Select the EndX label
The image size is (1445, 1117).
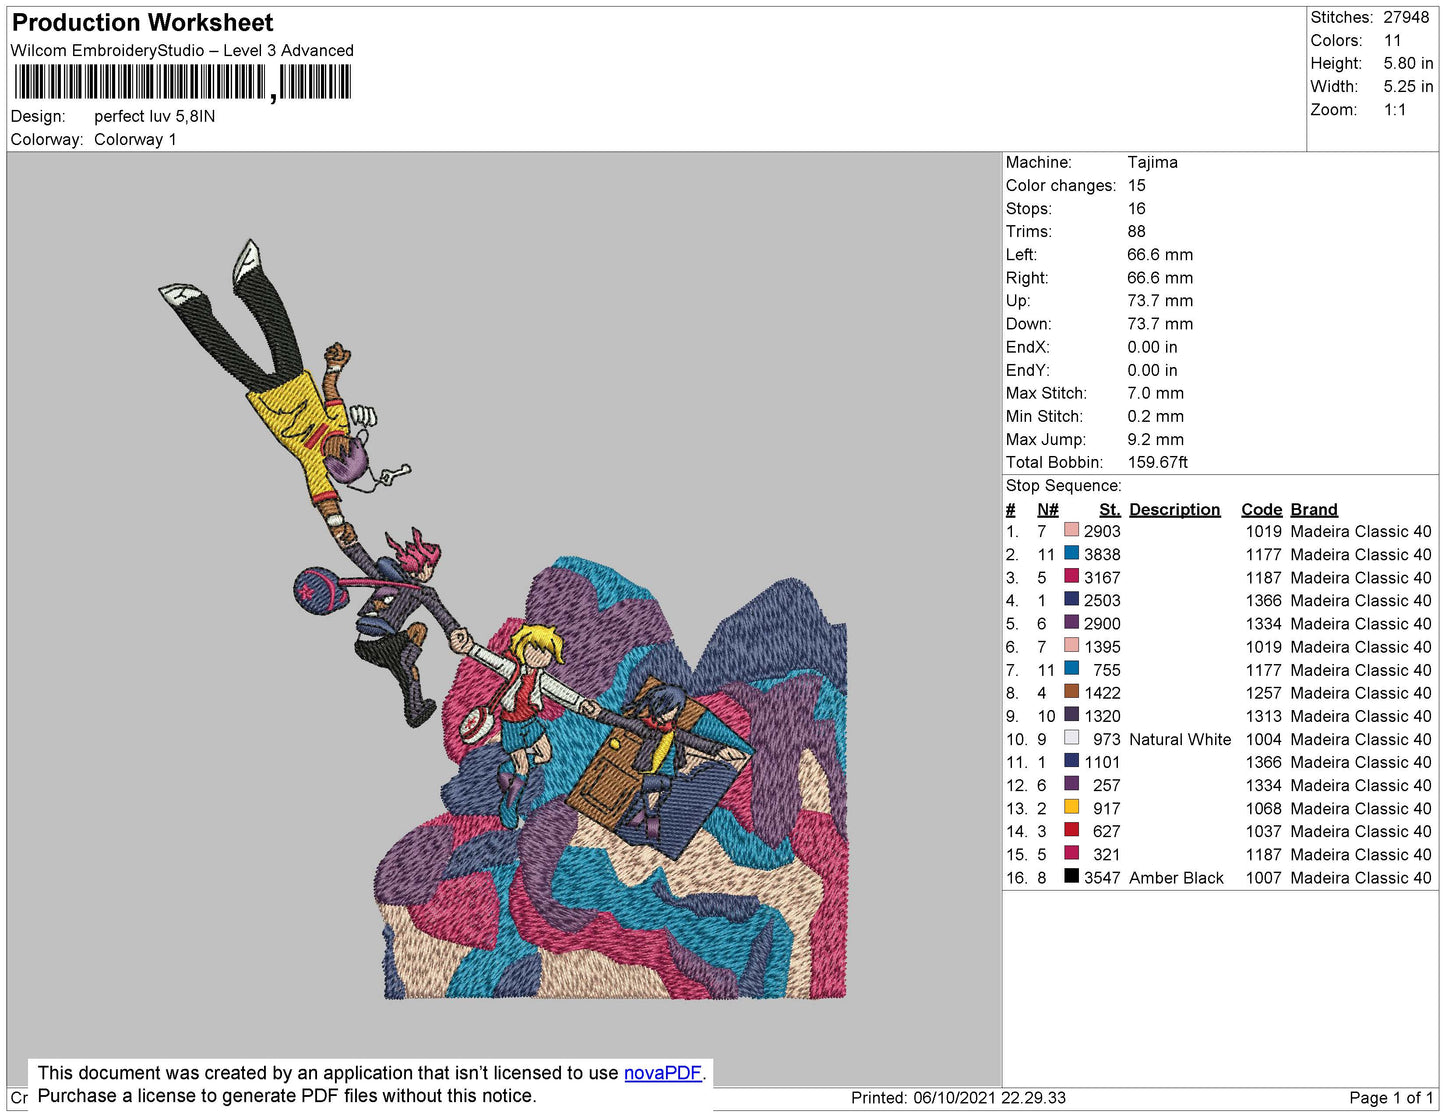tap(1028, 347)
